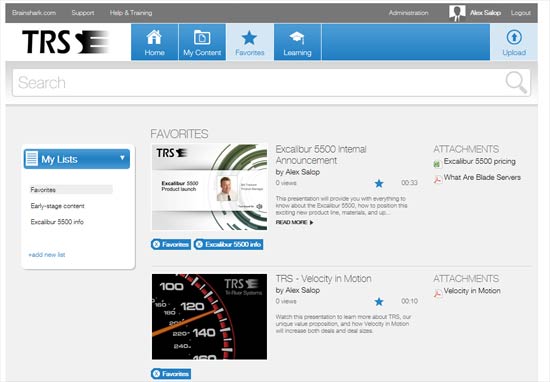Click the TRS logo
Image resolution: width=550 pixels, height=382 pixels.
66,42
